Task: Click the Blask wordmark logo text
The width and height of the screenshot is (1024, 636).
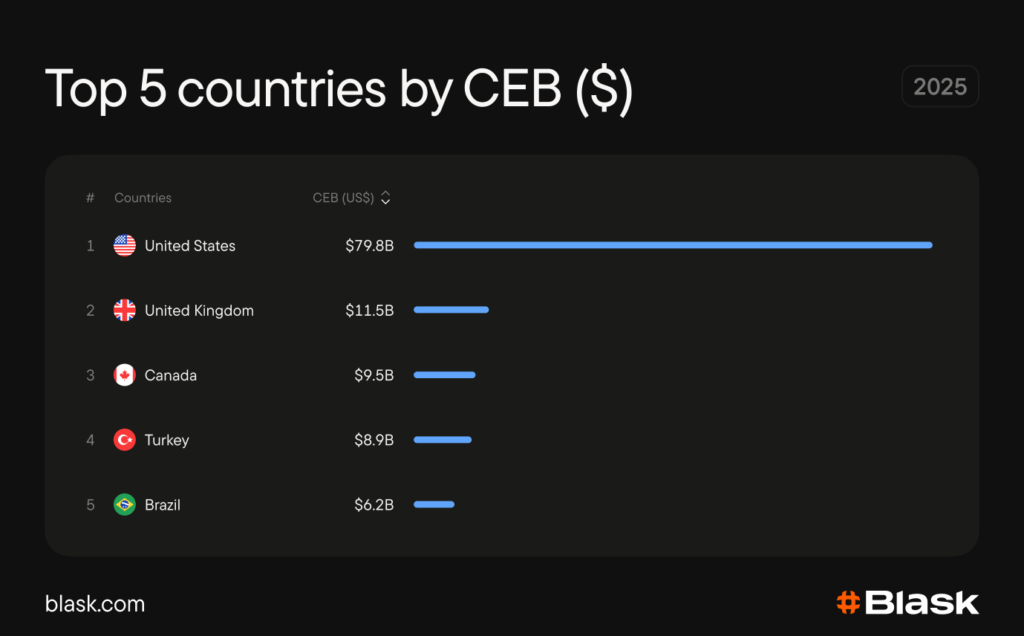Action: pyautogui.click(x=922, y=603)
